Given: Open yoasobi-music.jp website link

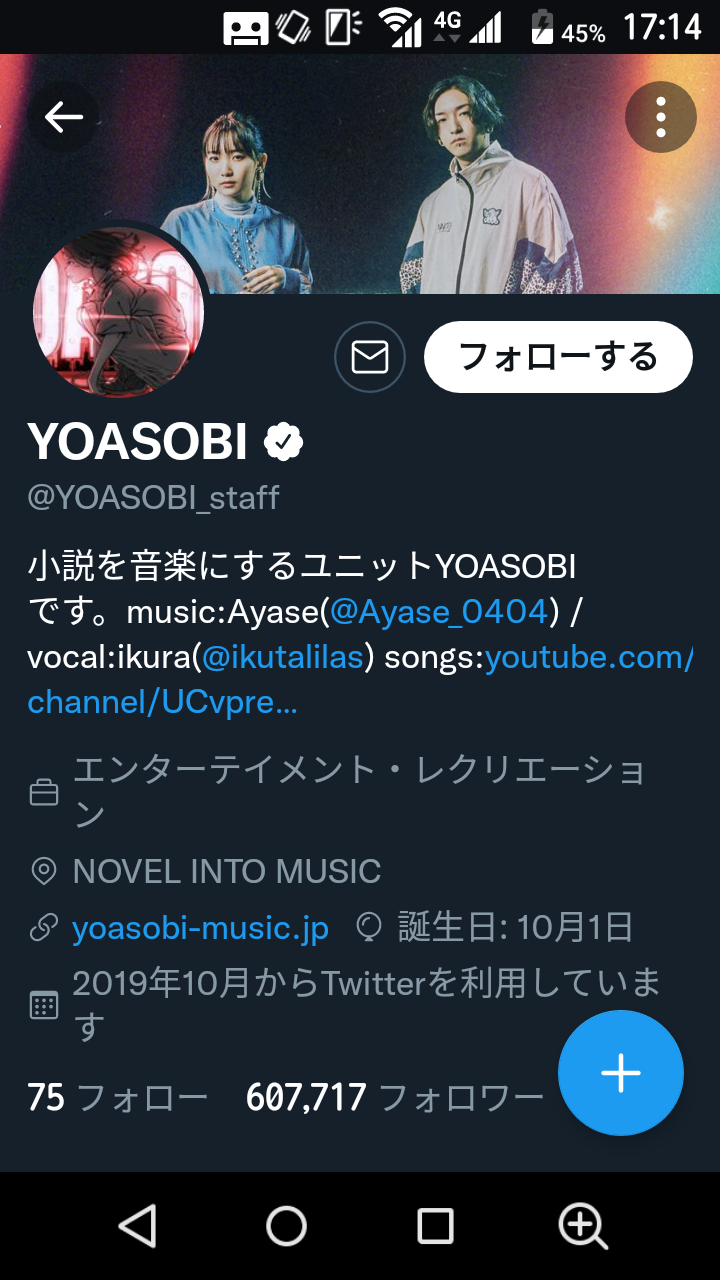Looking at the screenshot, I should pyautogui.click(x=200, y=928).
